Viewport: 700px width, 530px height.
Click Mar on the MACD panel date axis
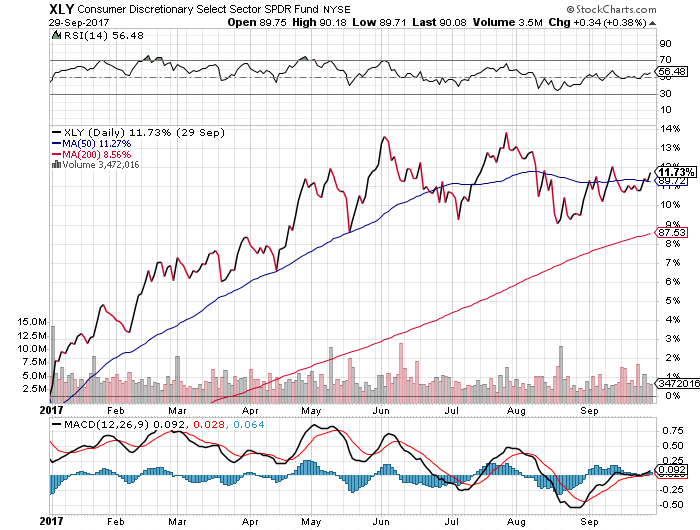pos(177,522)
